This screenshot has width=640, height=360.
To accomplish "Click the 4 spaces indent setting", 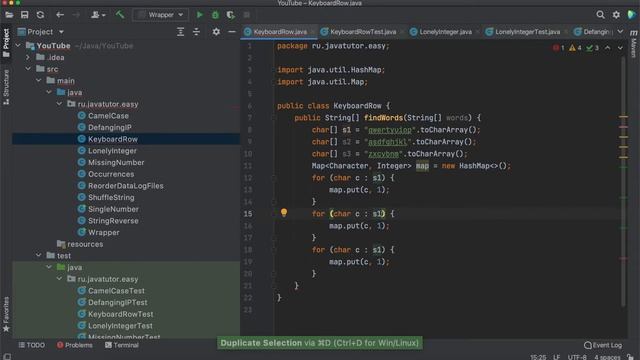I will pyautogui.click(x=607, y=357).
